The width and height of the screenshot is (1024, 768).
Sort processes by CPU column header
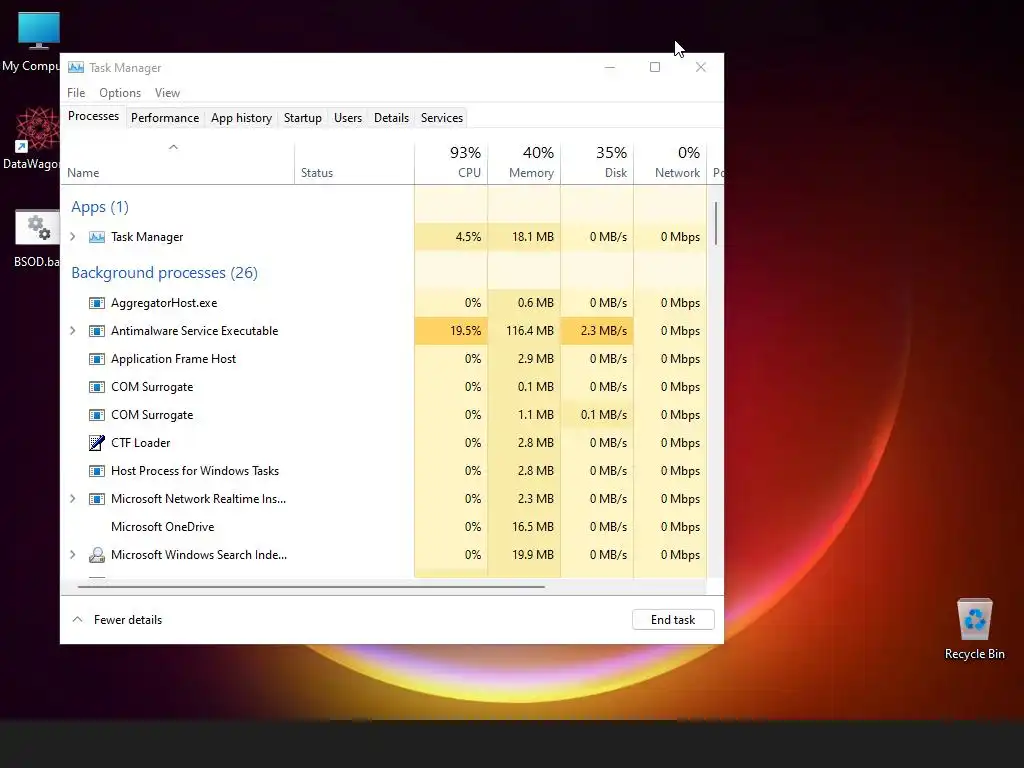[x=451, y=161]
